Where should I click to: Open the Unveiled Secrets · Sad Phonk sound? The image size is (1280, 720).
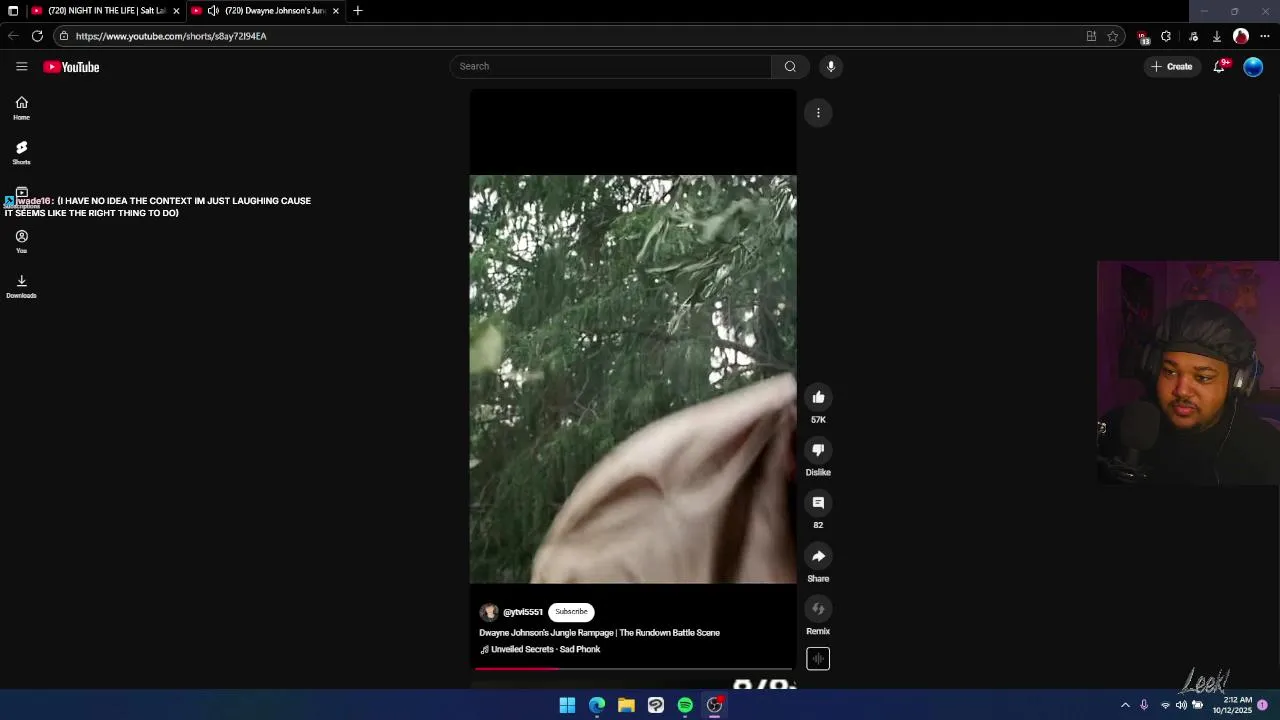click(540, 649)
